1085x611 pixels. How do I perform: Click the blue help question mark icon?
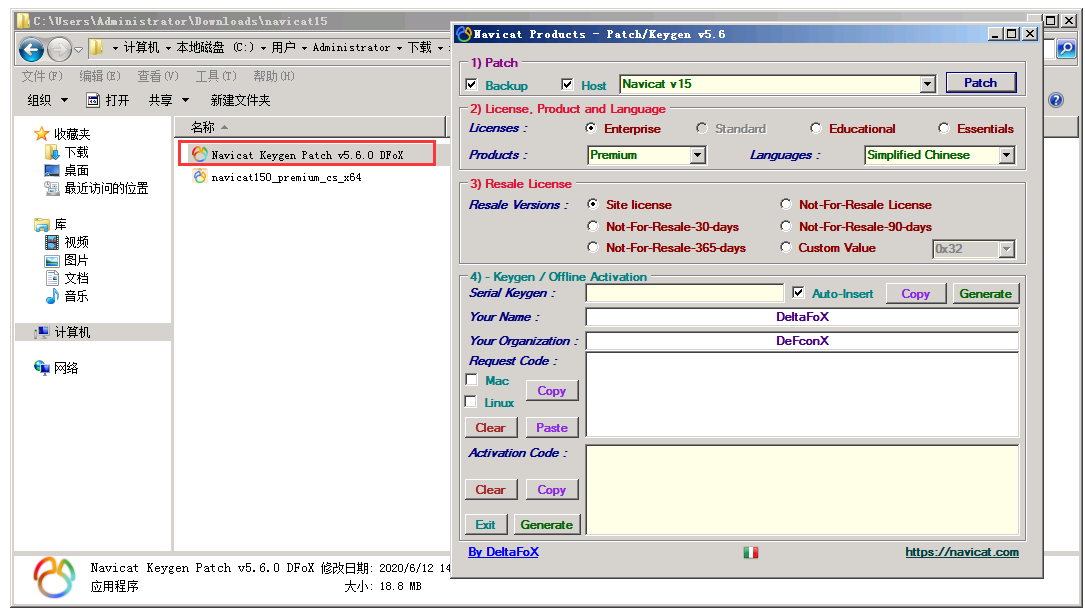click(1056, 100)
